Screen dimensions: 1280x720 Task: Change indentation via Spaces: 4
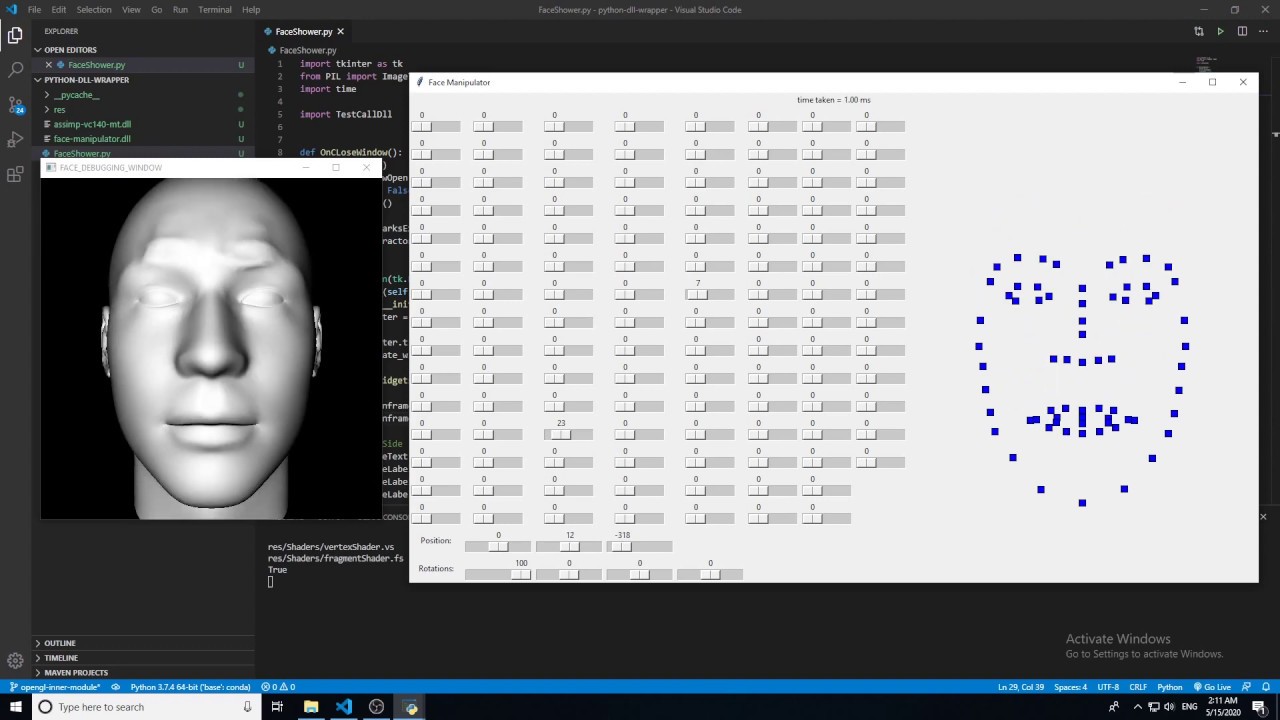pyautogui.click(x=1070, y=687)
